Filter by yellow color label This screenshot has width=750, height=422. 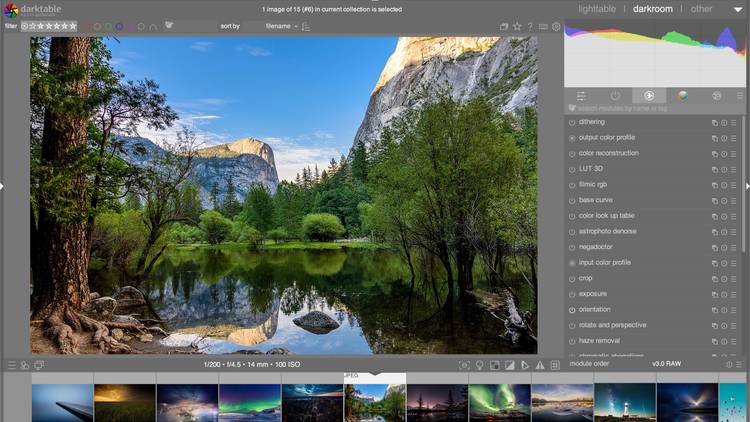coord(98,27)
